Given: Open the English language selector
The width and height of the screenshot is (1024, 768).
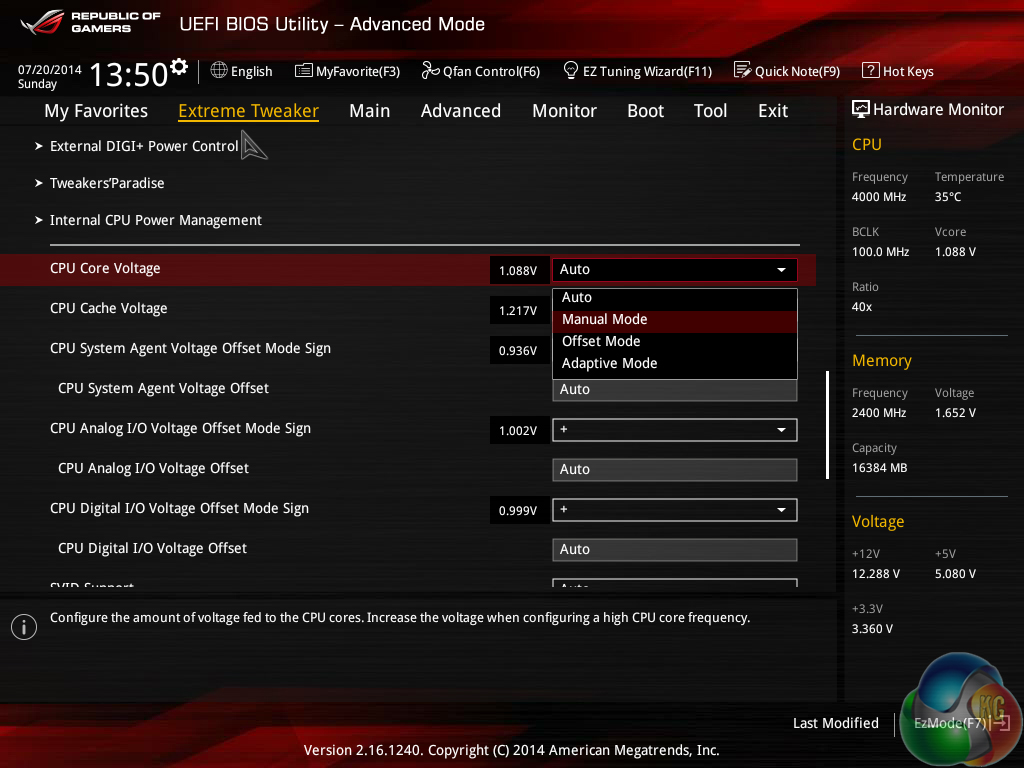Looking at the screenshot, I should point(242,71).
